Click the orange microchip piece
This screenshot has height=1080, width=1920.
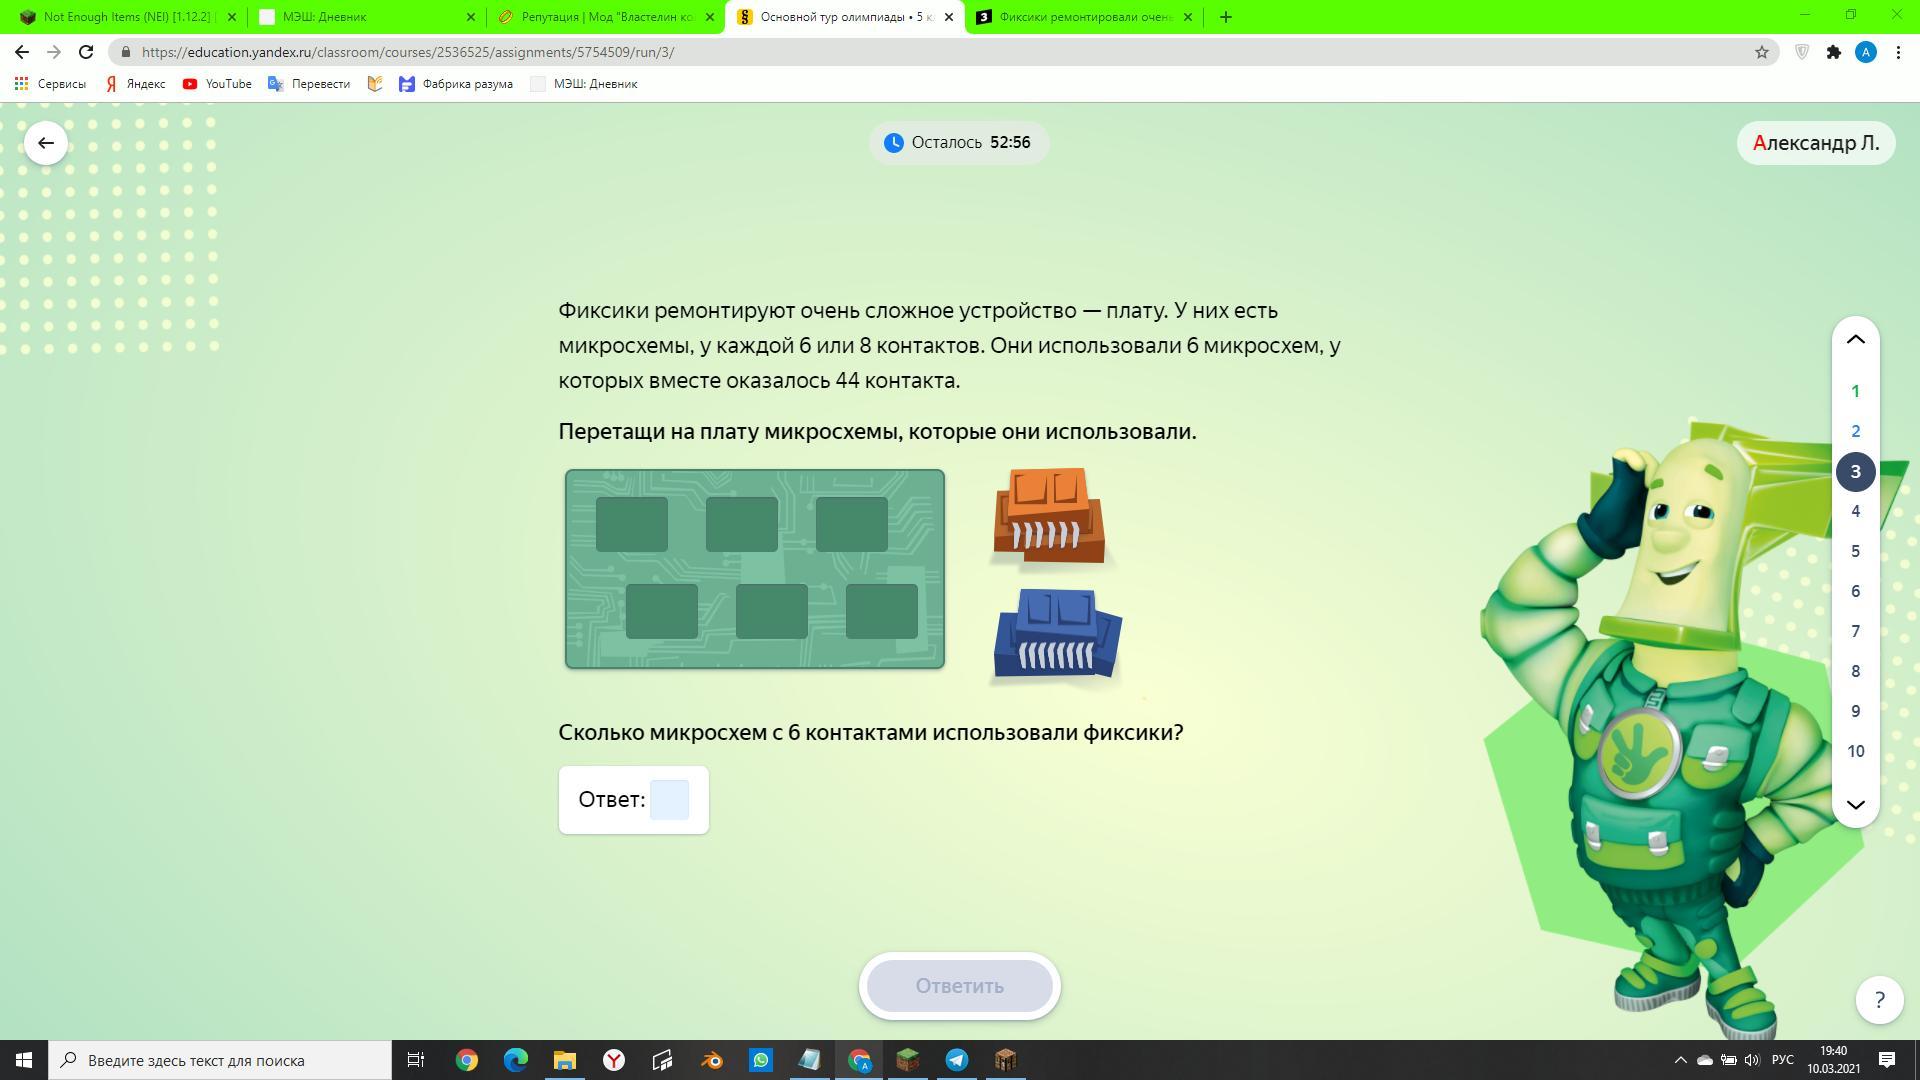point(1050,516)
